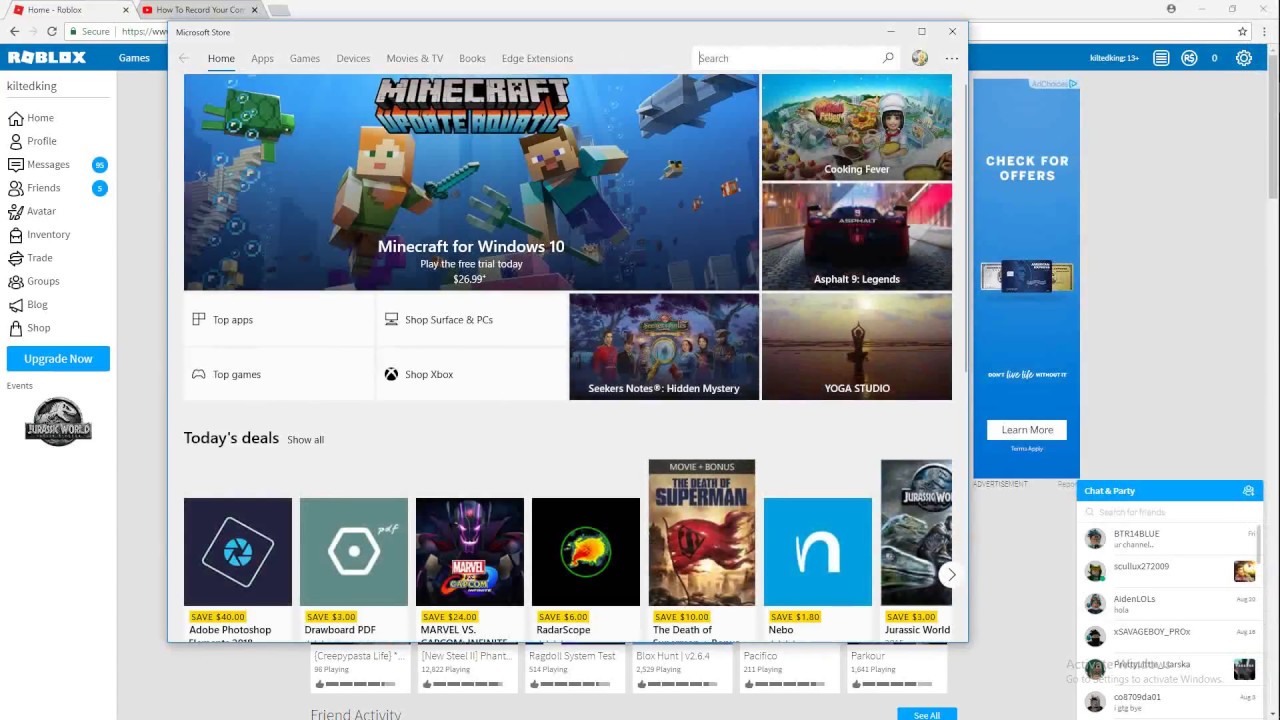This screenshot has width=1280, height=720.
Task: Click the Inventory icon in Roblox sidebar
Action: [16, 235]
